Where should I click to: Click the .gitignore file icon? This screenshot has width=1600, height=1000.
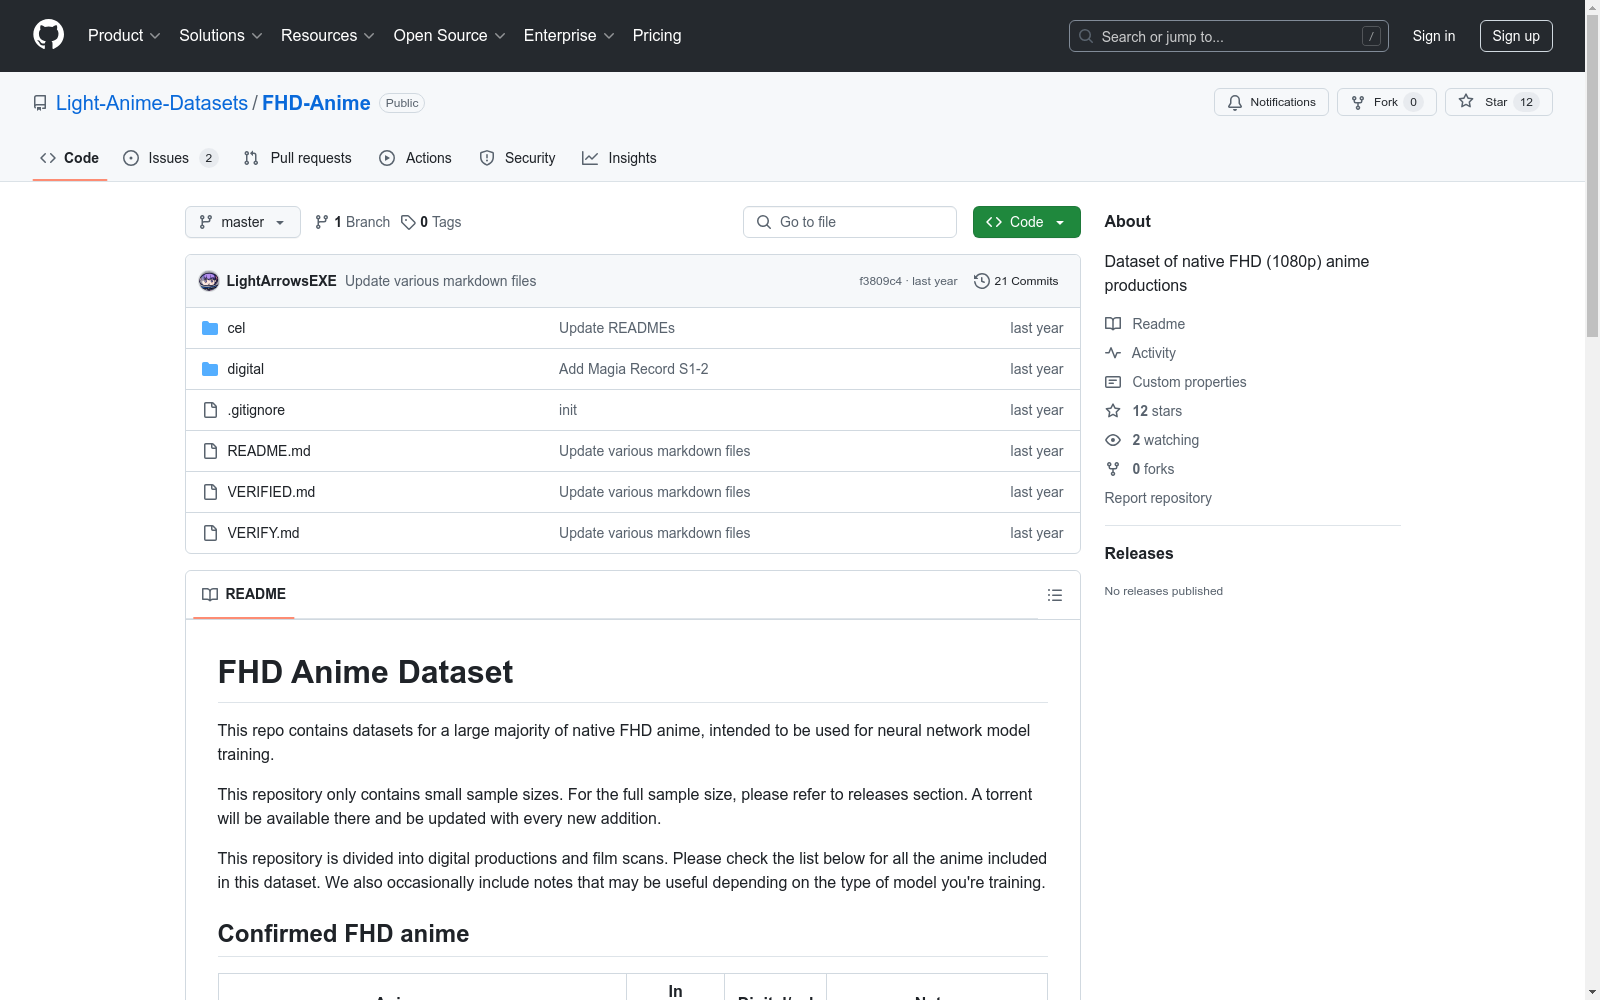click(210, 410)
